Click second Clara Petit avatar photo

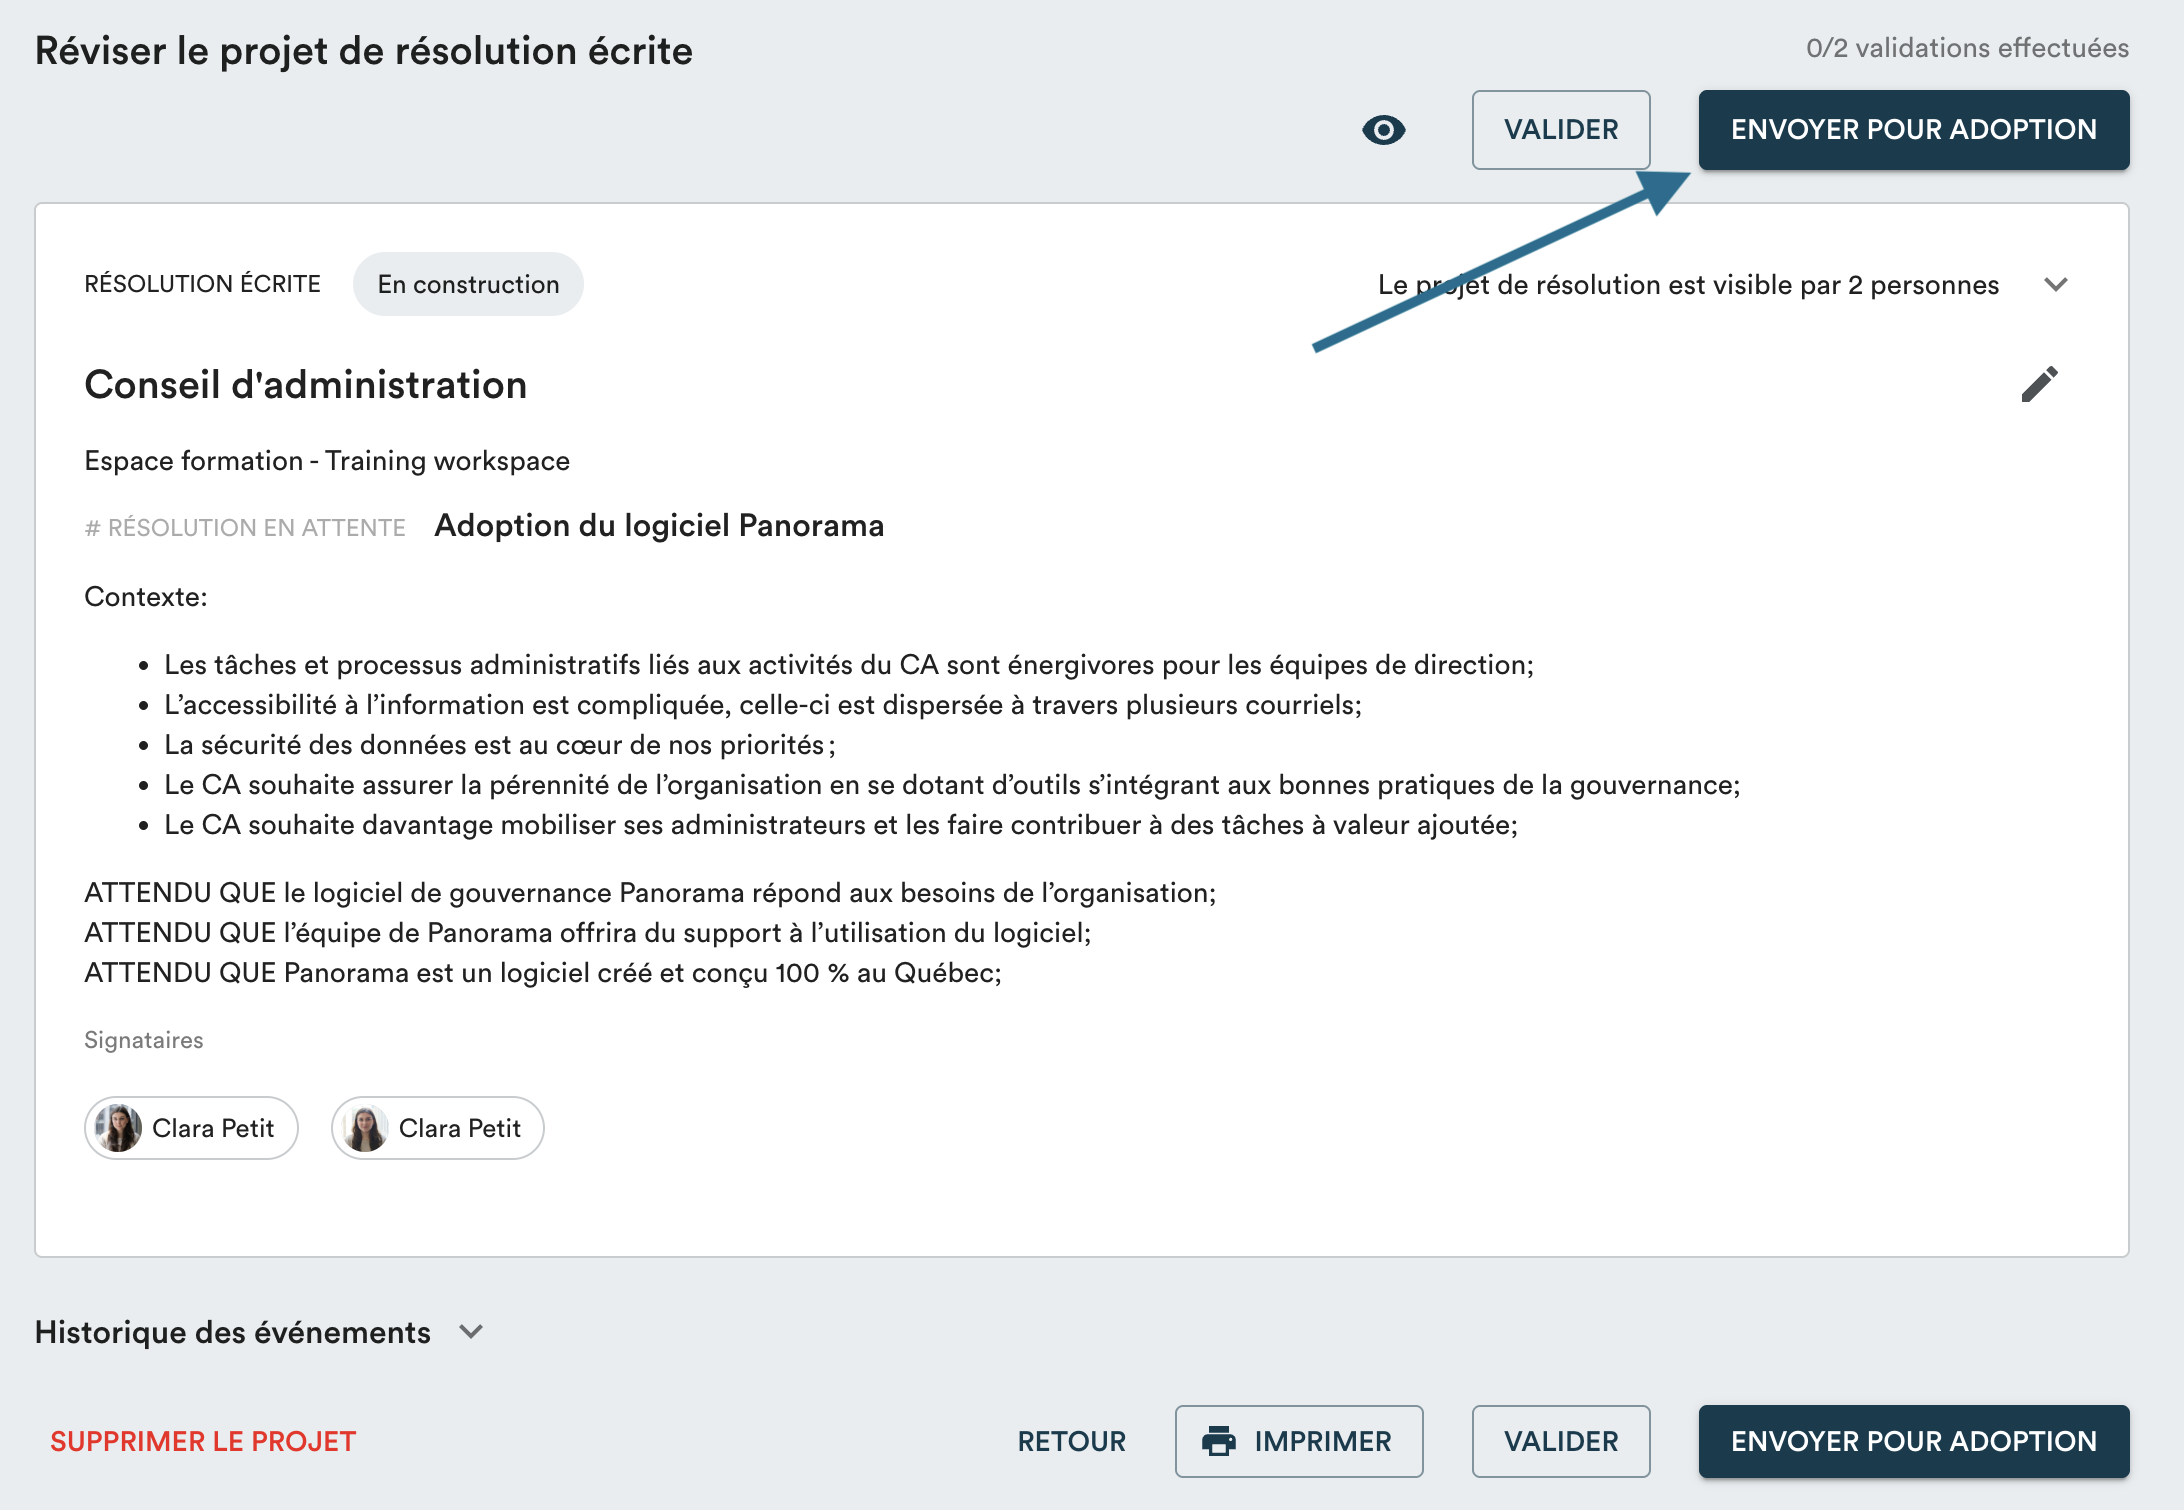pos(365,1128)
